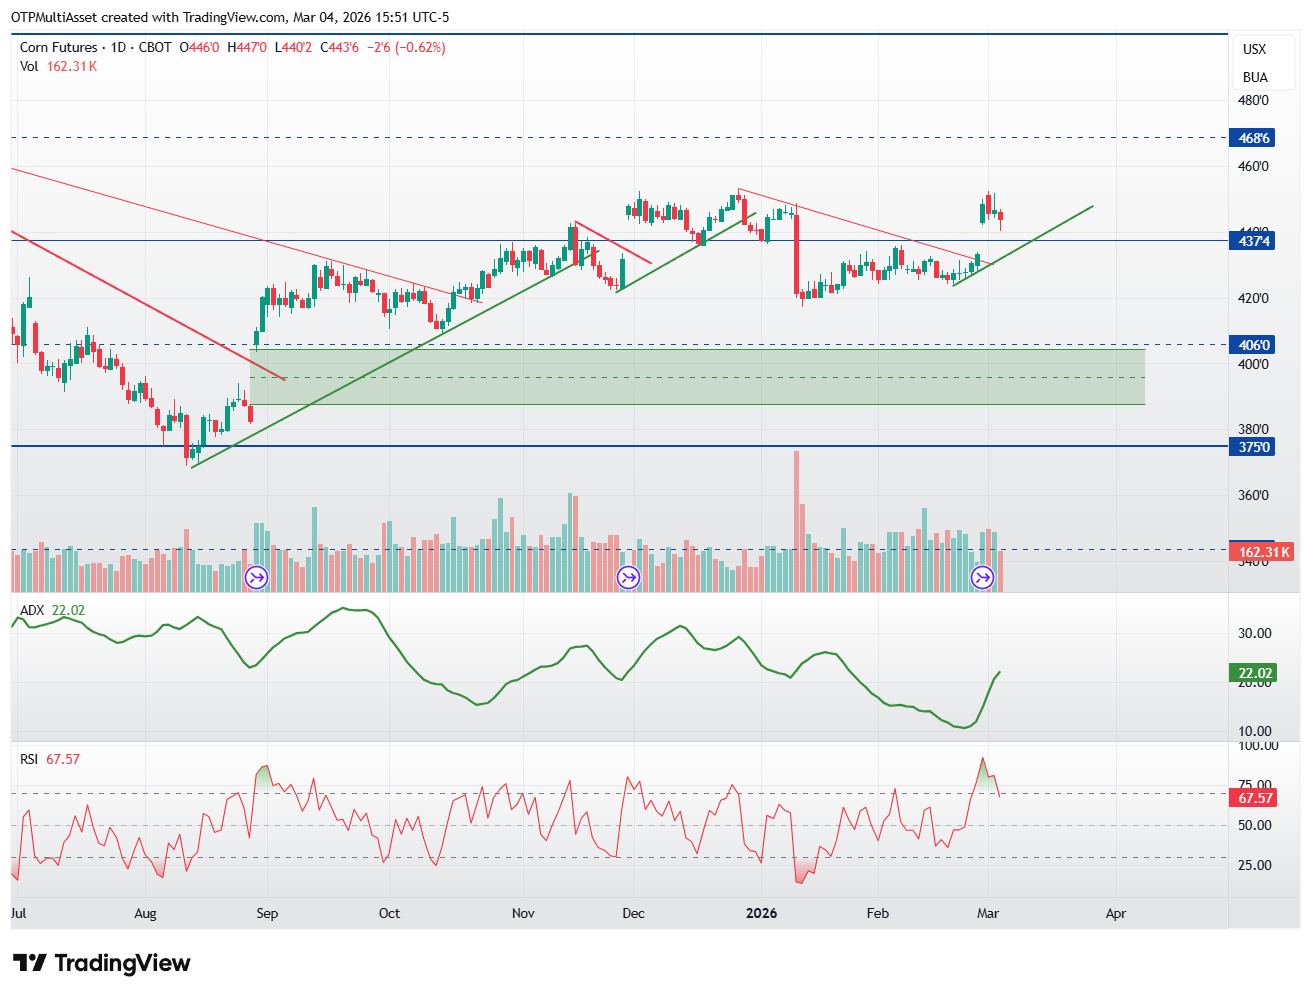Screen dimensions: 1311x997
Task: Click the green ADX 22.02 value label
Action: [x=1252, y=673]
